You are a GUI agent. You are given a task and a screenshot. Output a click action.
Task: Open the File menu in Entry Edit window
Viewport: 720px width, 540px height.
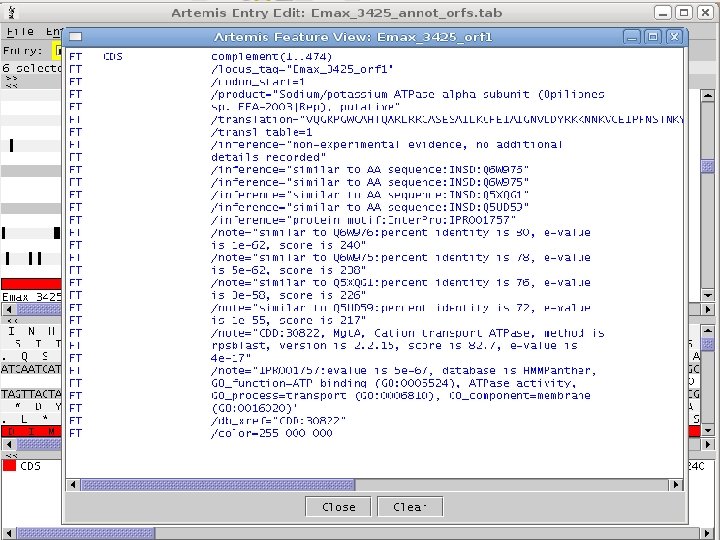tap(20, 32)
